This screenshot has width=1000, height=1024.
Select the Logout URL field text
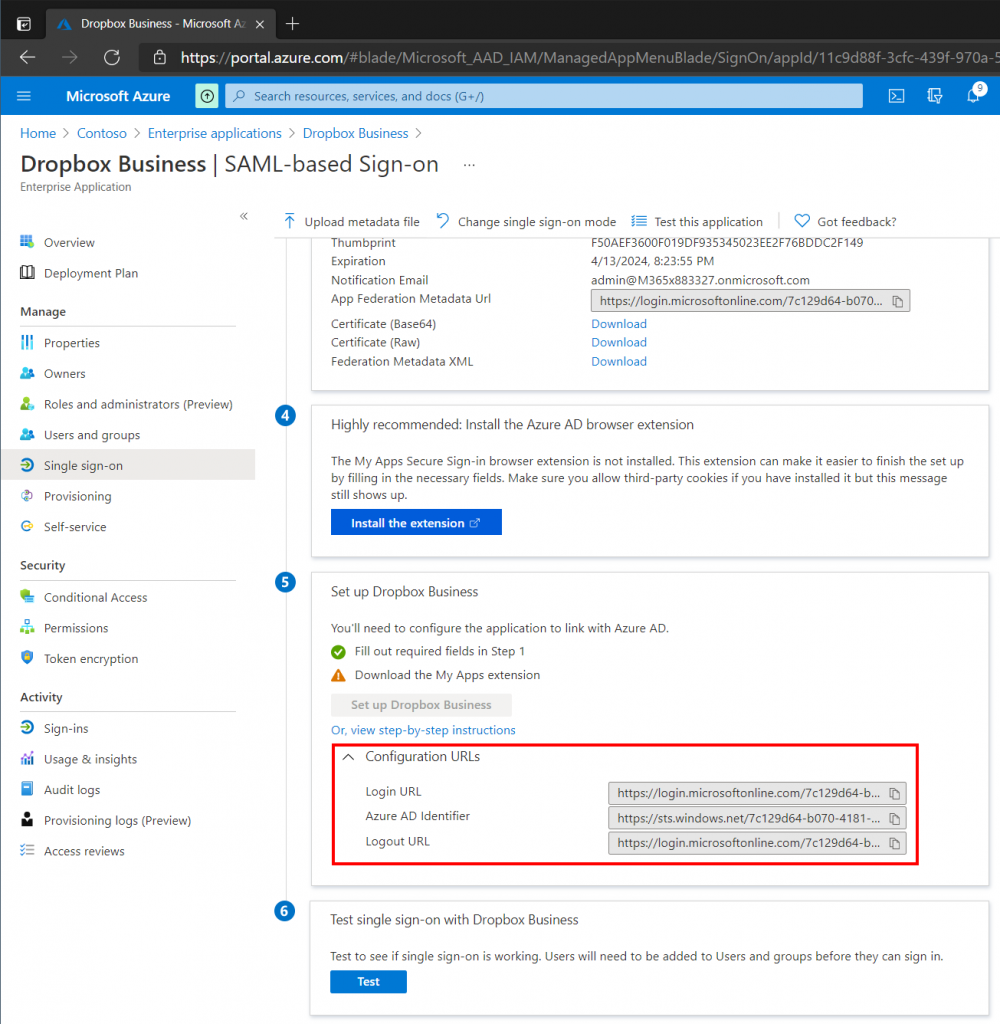pyautogui.click(x=748, y=843)
